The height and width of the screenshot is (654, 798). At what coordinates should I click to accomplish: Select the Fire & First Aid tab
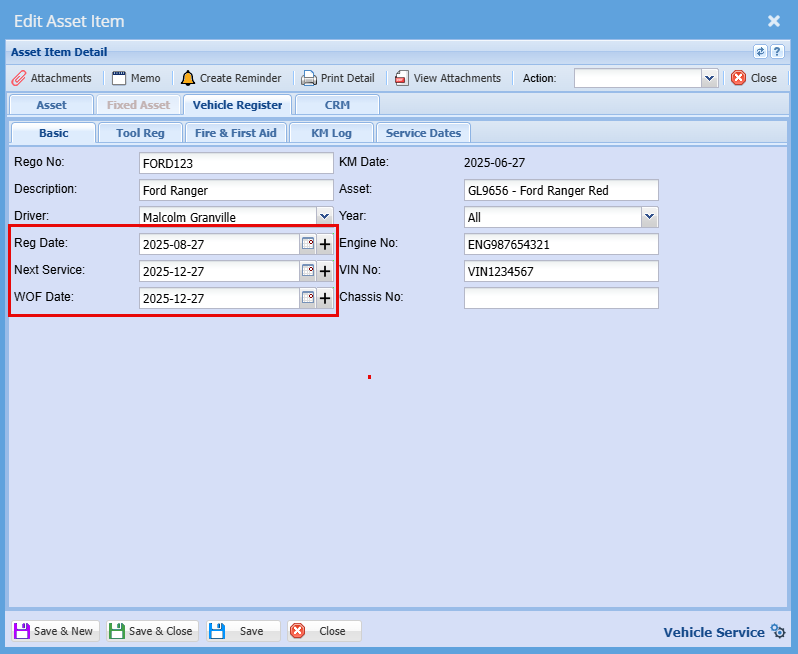[x=235, y=133]
